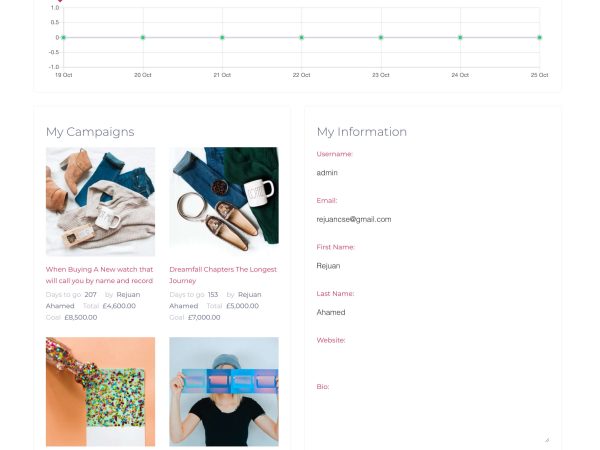This screenshot has height=450, width=600.
Task: Open 'When Buying A New watch' campaign link
Action: 99,275
